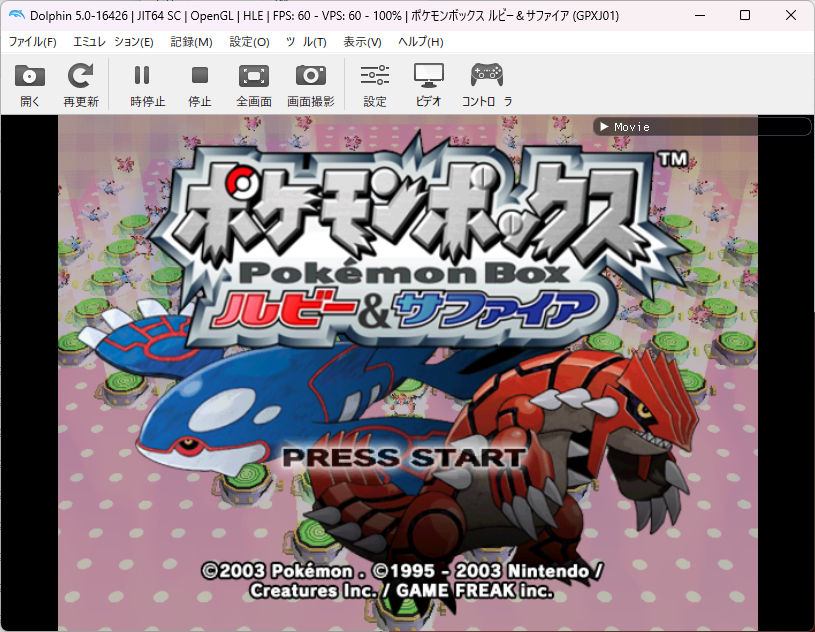This screenshot has height=632, width=815.
Task: Minimize the Dolphin window
Action: click(700, 15)
